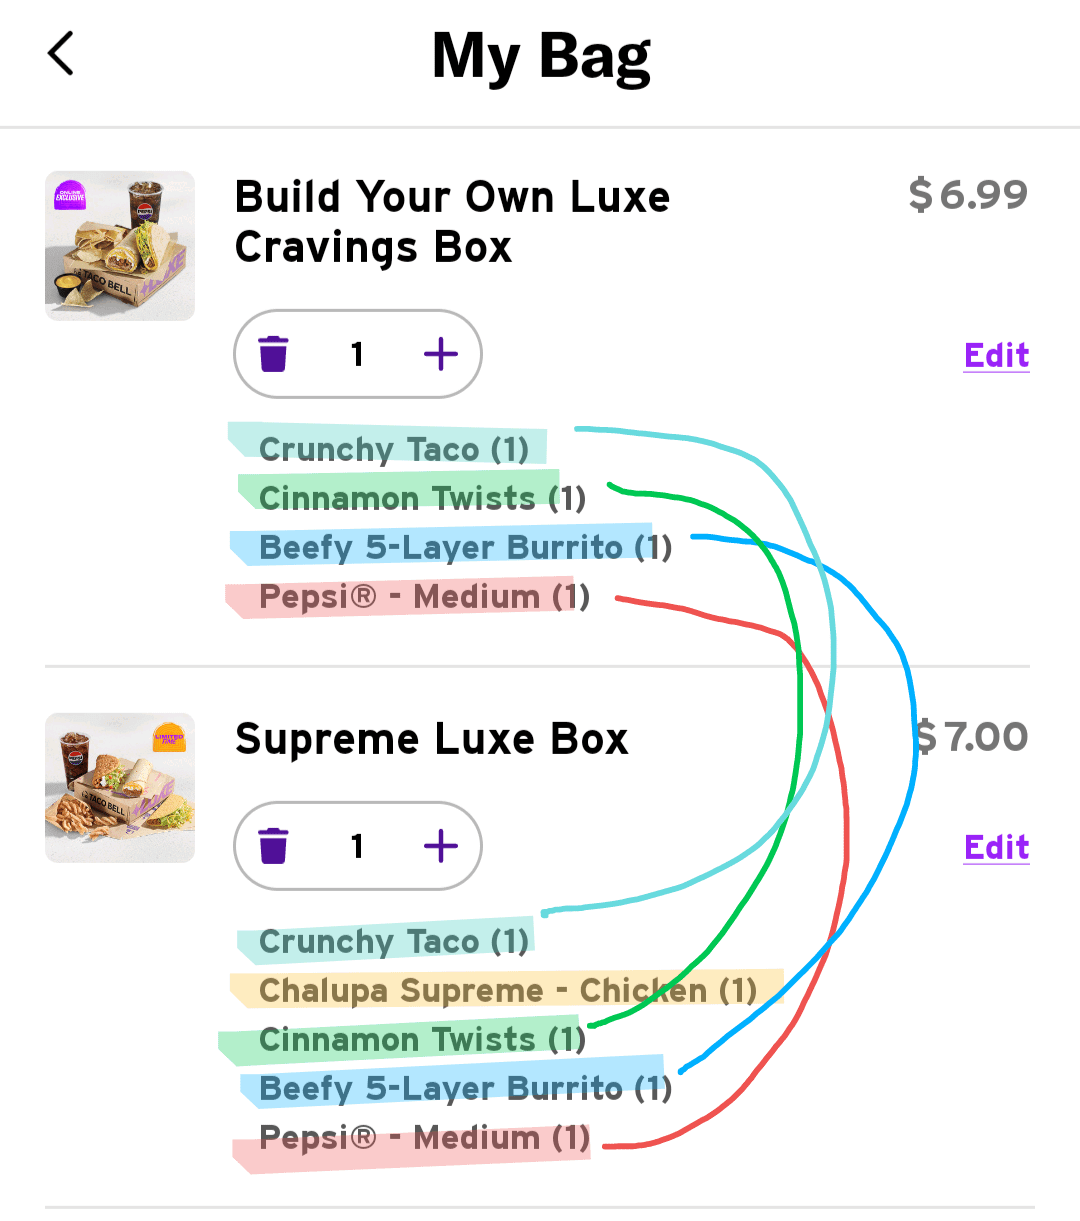Go back using the back arrow
The image size is (1080, 1221).
pyautogui.click(x=61, y=54)
